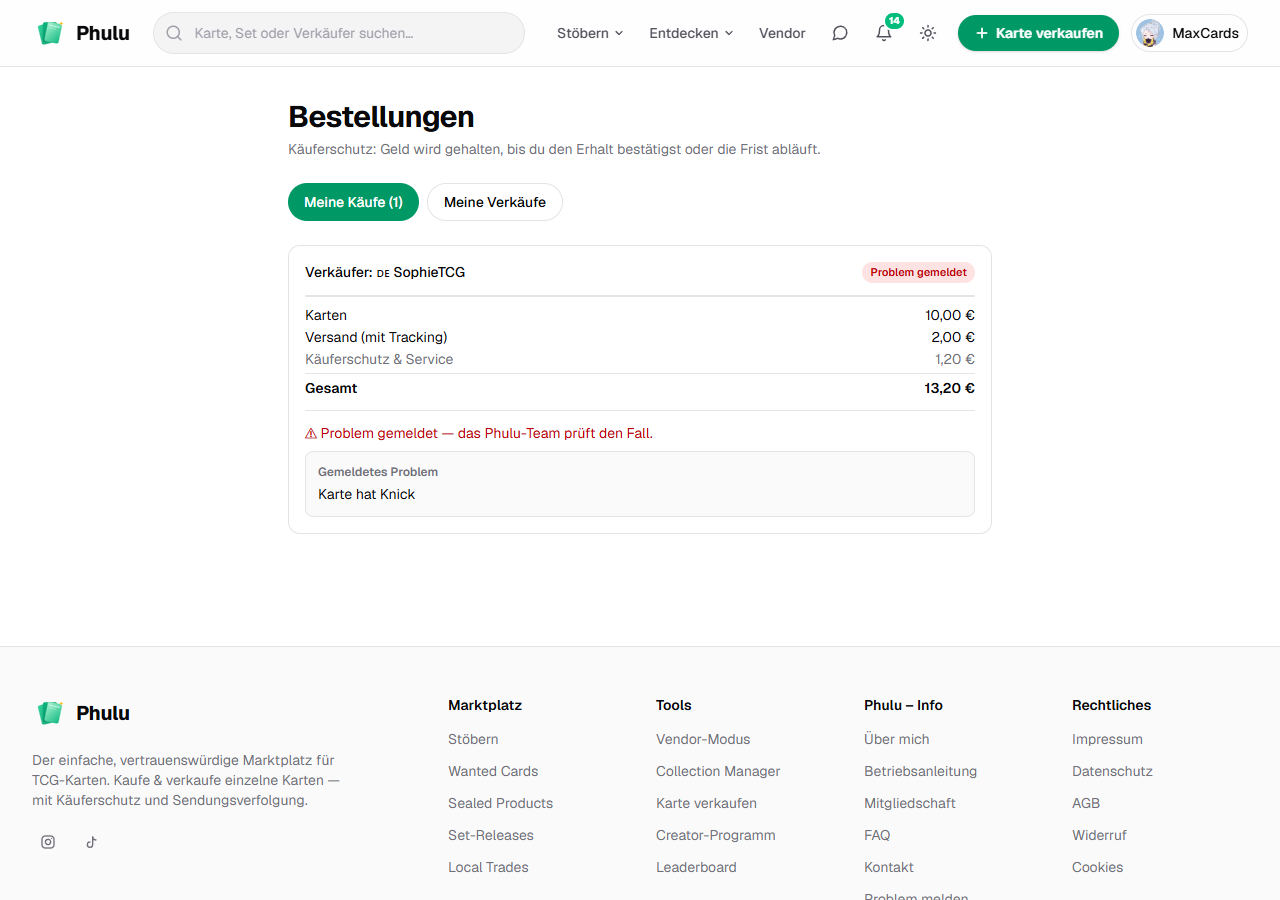Click the search magnifier icon
1280x900 pixels.
pos(174,33)
